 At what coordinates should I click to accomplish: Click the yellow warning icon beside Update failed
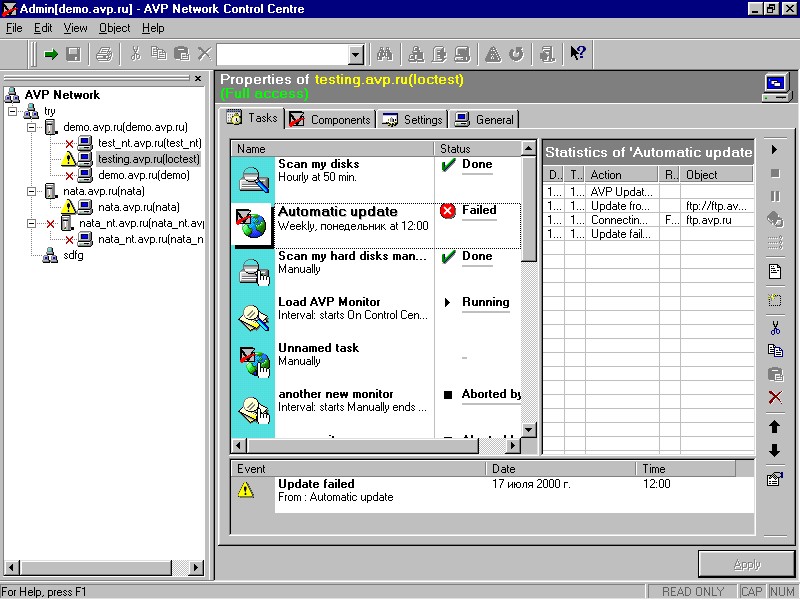pyautogui.click(x=245, y=490)
